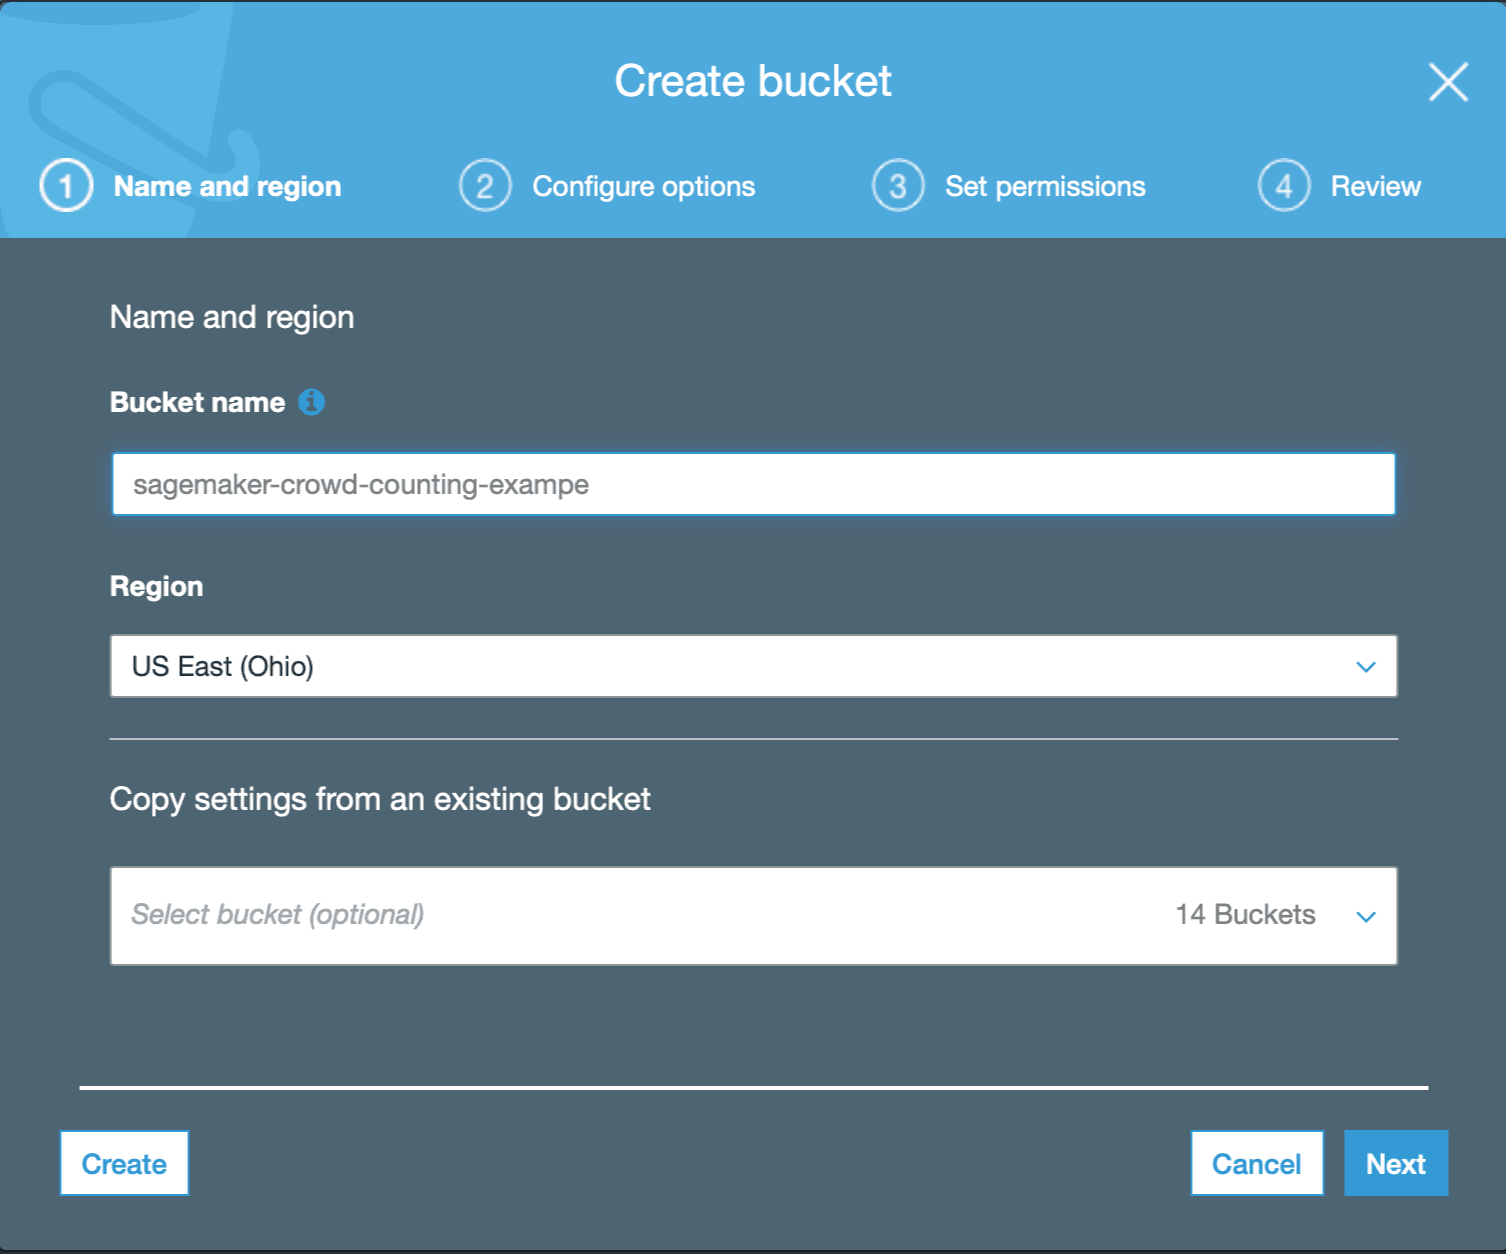1506x1254 pixels.
Task: Click the Copy settings from existing bucket heading
Action: click(380, 799)
